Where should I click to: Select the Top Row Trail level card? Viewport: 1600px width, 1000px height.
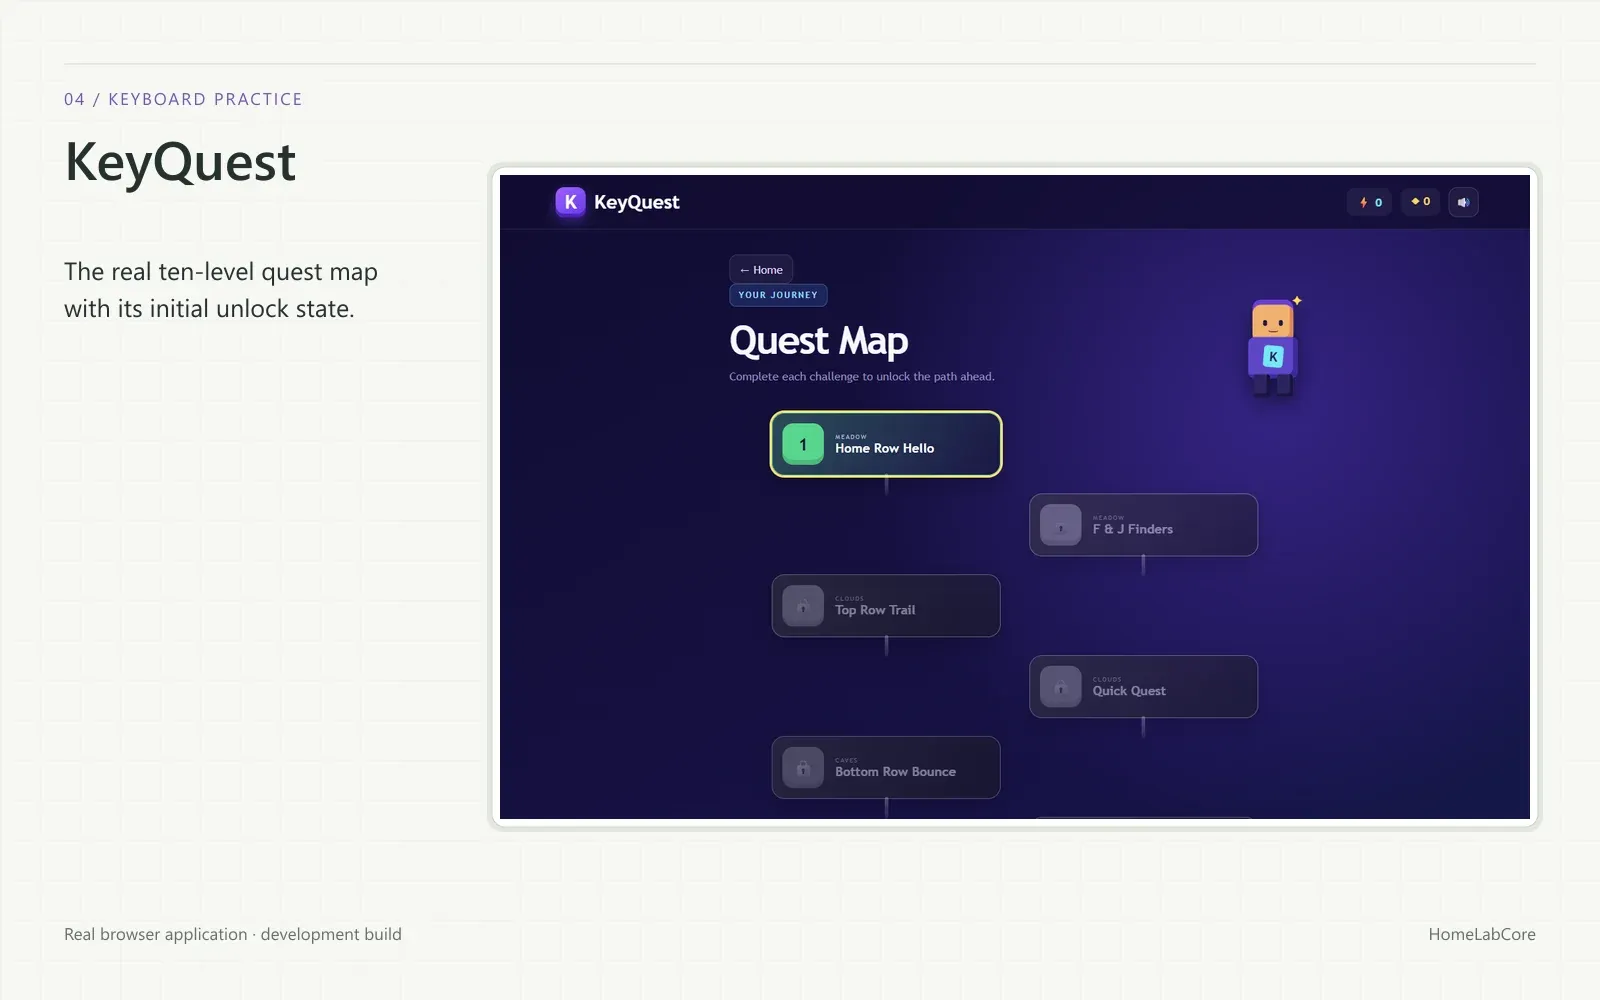(x=886, y=606)
